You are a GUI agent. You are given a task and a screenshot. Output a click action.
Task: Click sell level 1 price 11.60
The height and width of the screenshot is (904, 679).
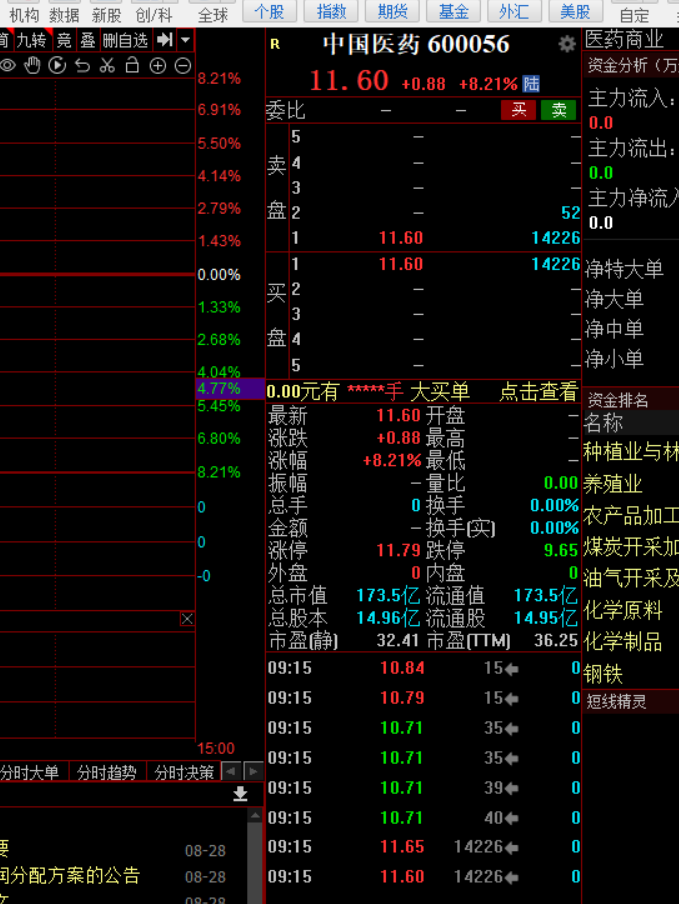pyautogui.click(x=401, y=238)
